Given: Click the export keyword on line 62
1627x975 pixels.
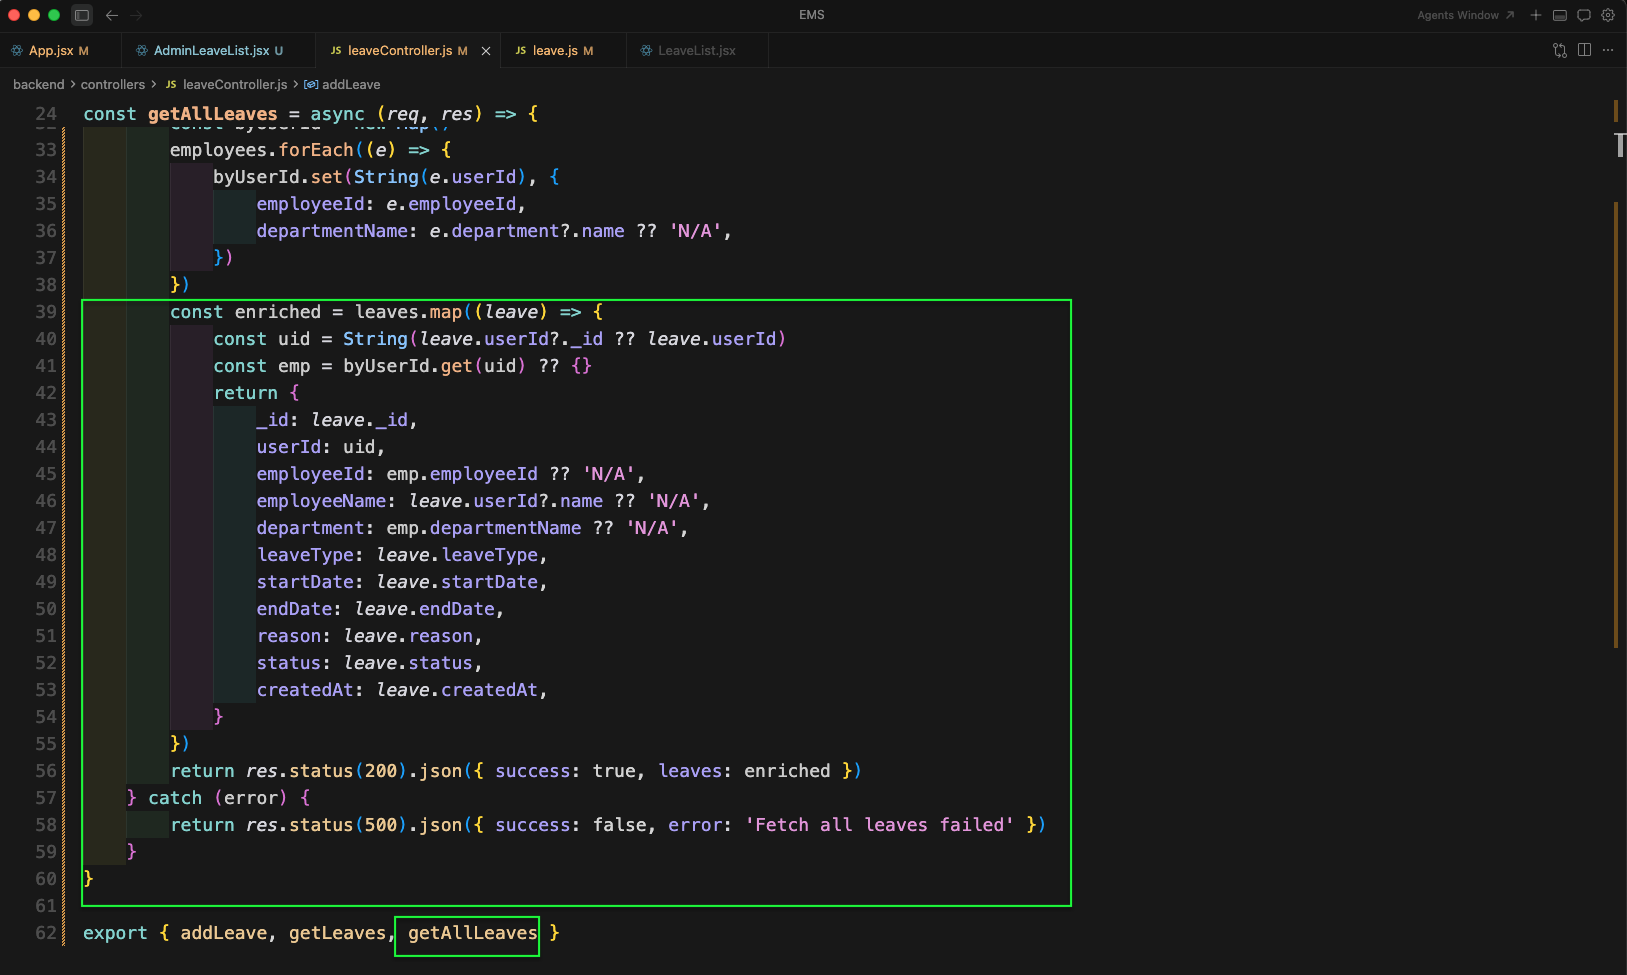Looking at the screenshot, I should 115,933.
